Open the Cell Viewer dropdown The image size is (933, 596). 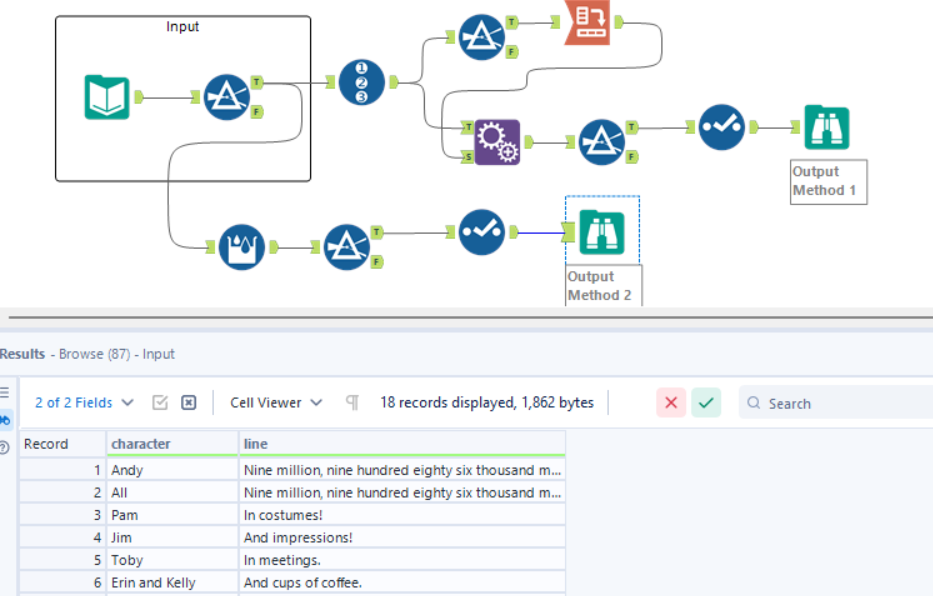[276, 403]
